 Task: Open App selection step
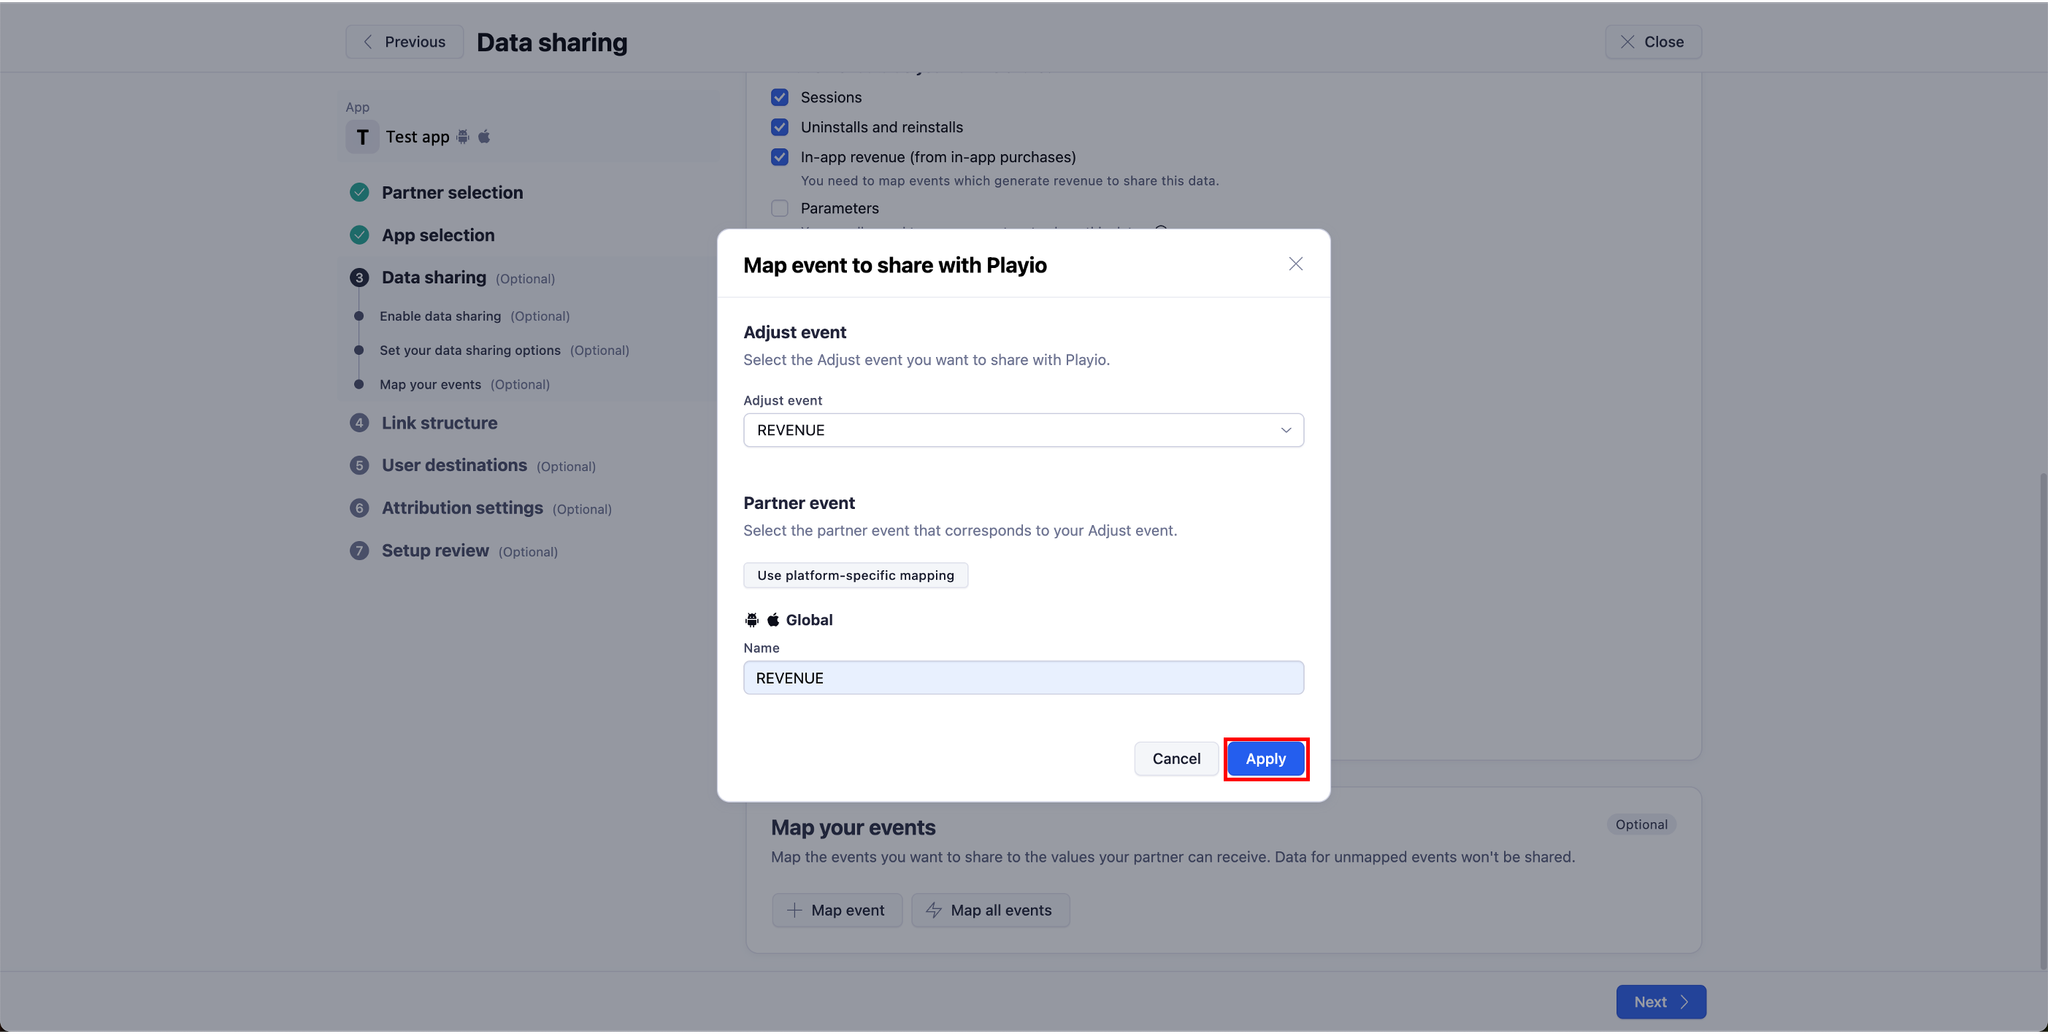(x=438, y=235)
